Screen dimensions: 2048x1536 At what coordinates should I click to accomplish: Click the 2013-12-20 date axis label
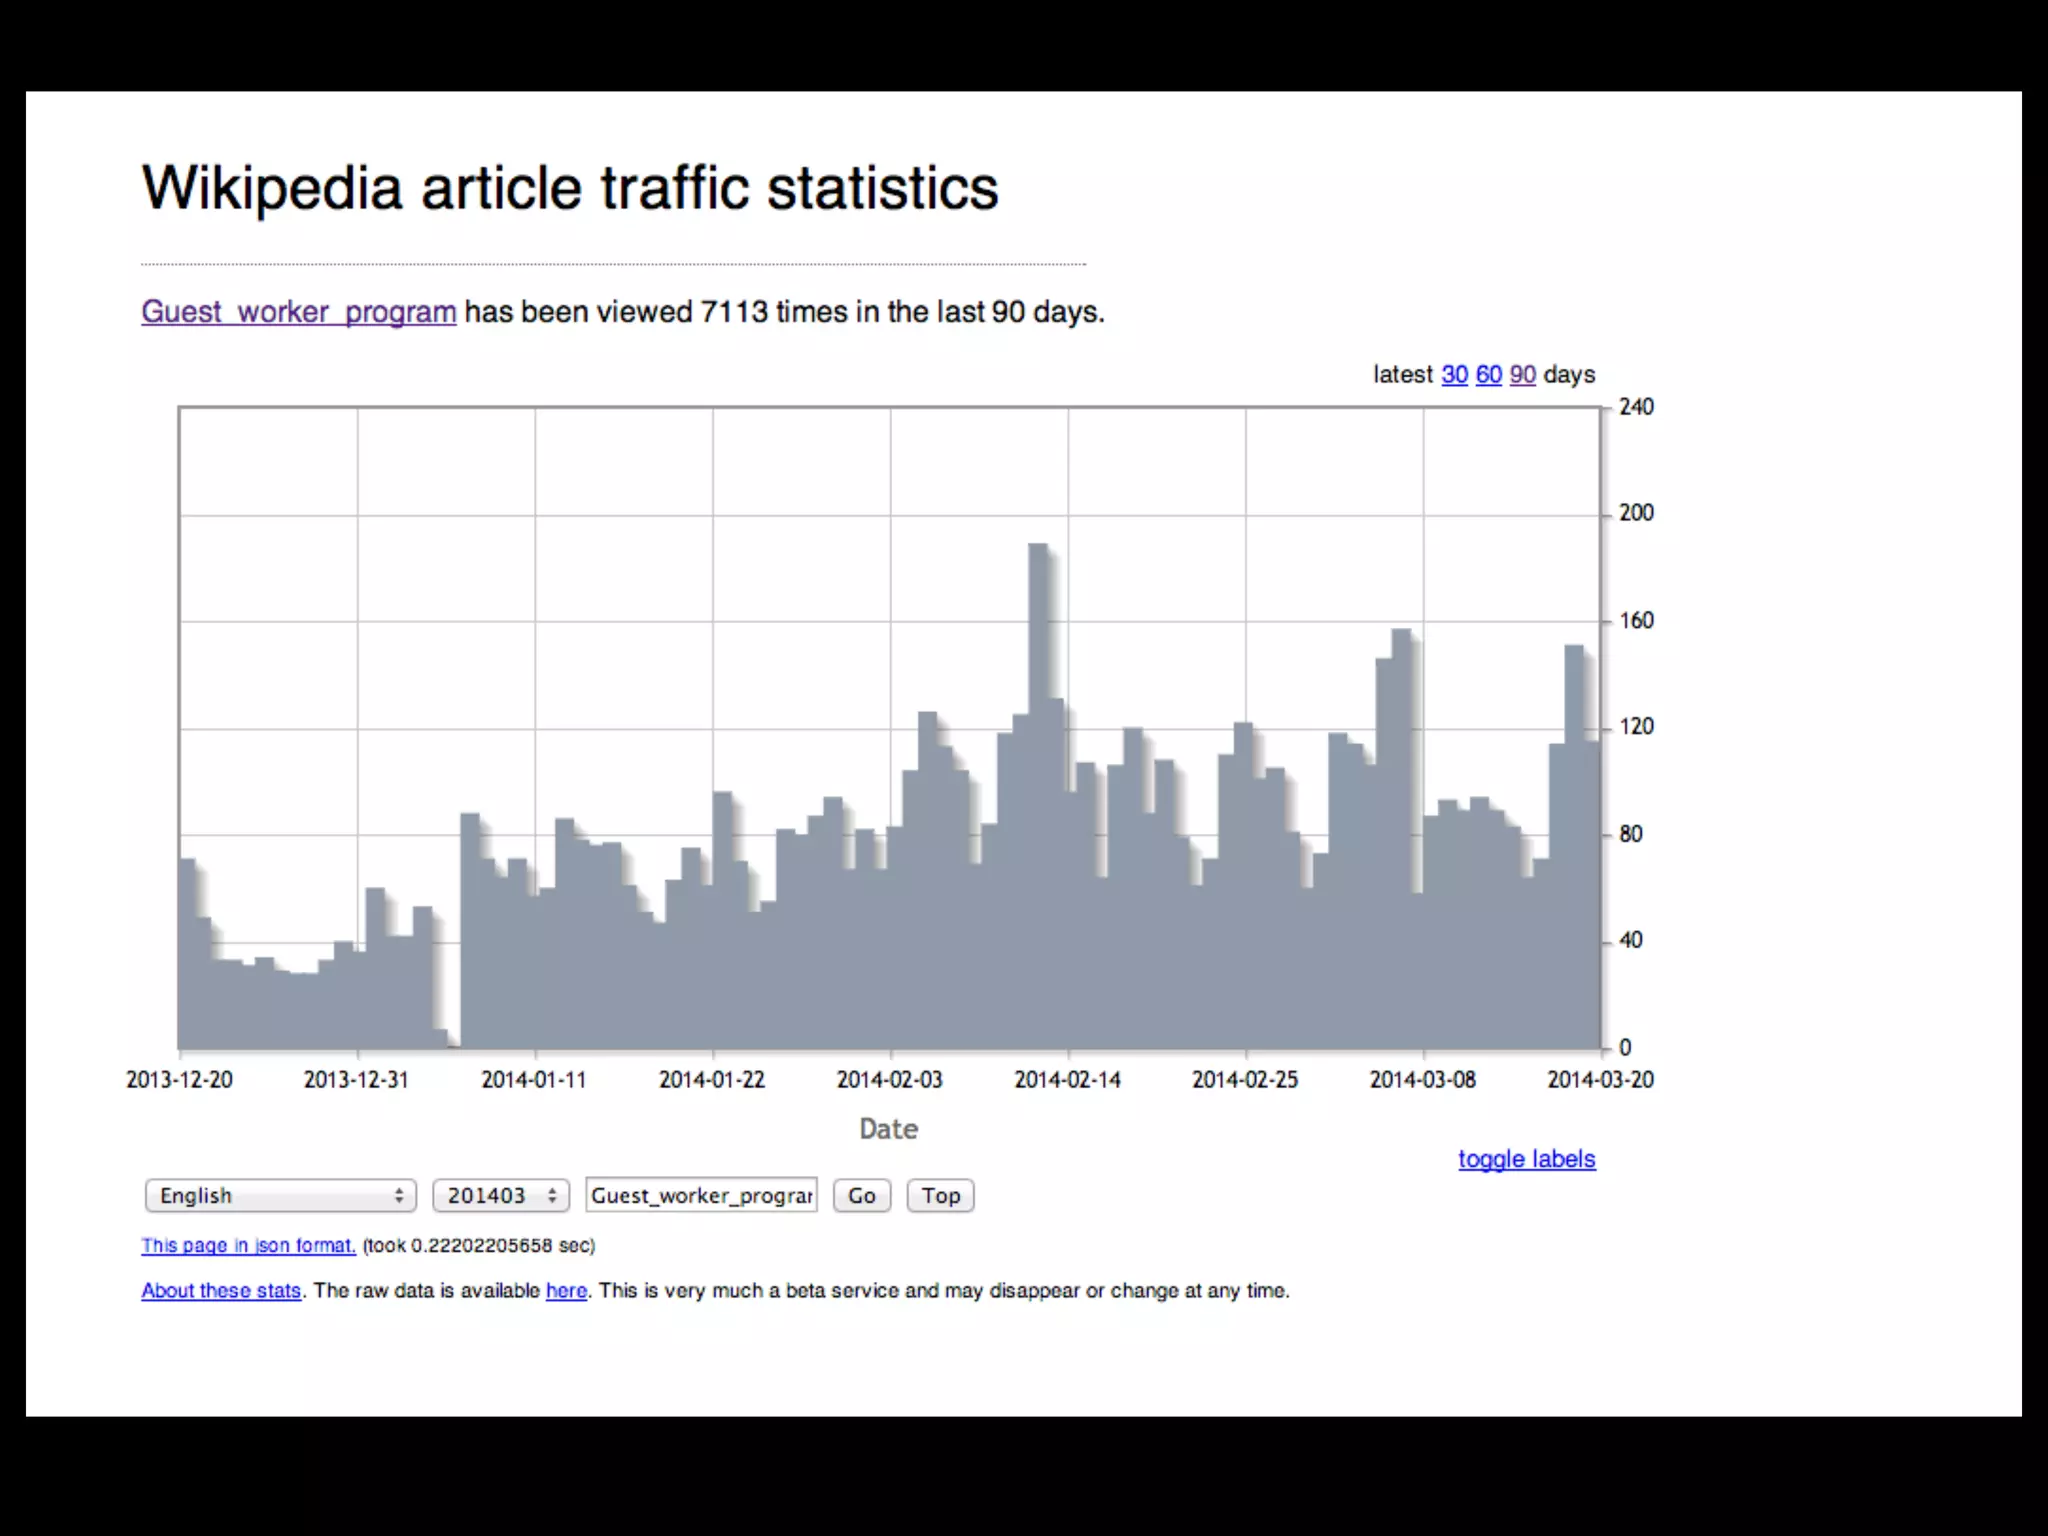[x=179, y=1080]
